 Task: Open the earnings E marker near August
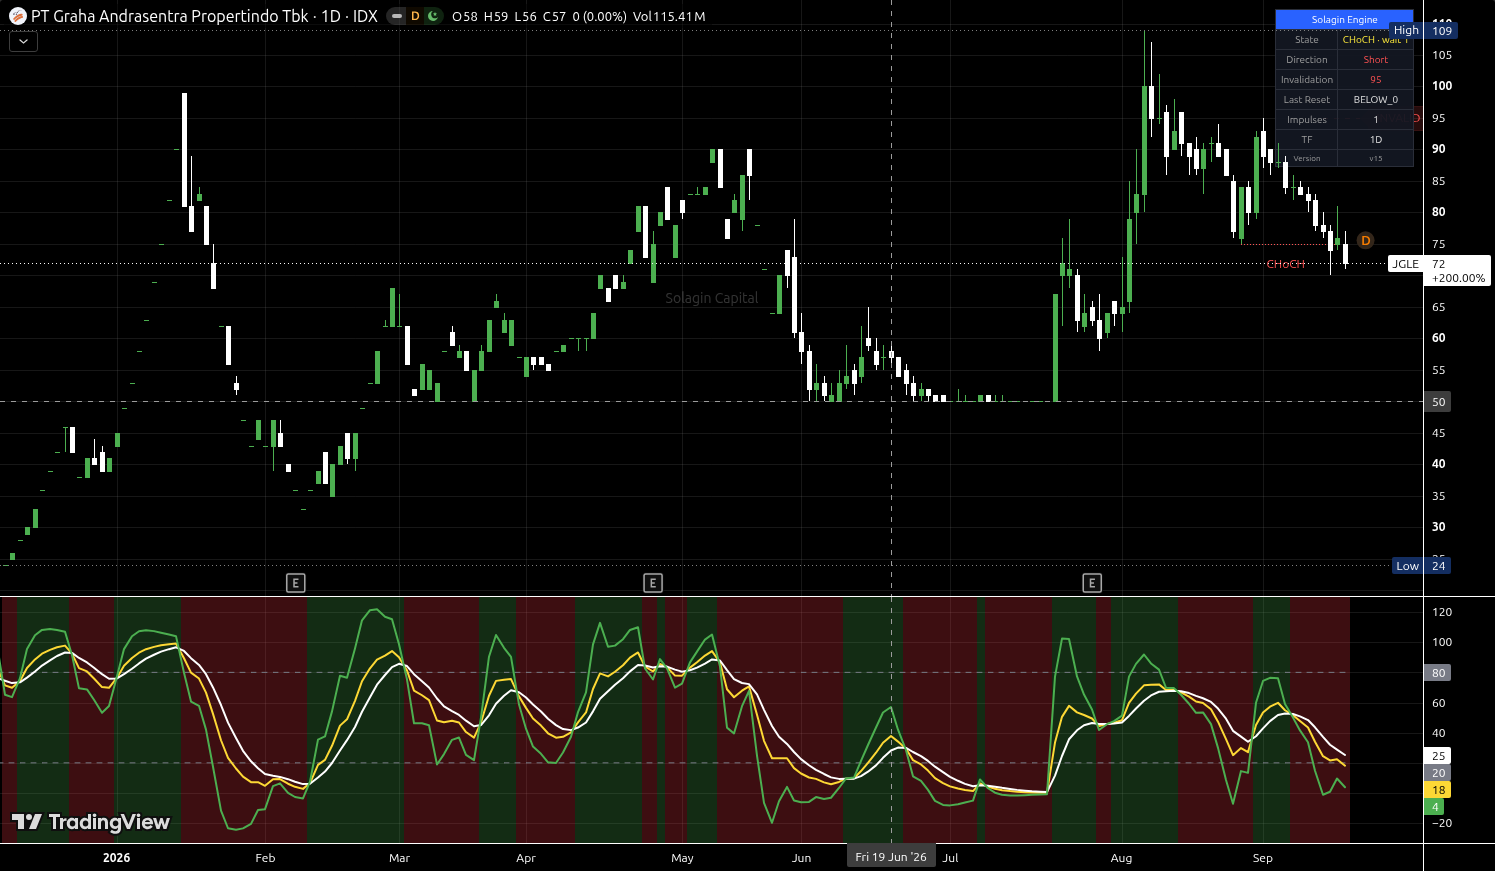point(1092,583)
